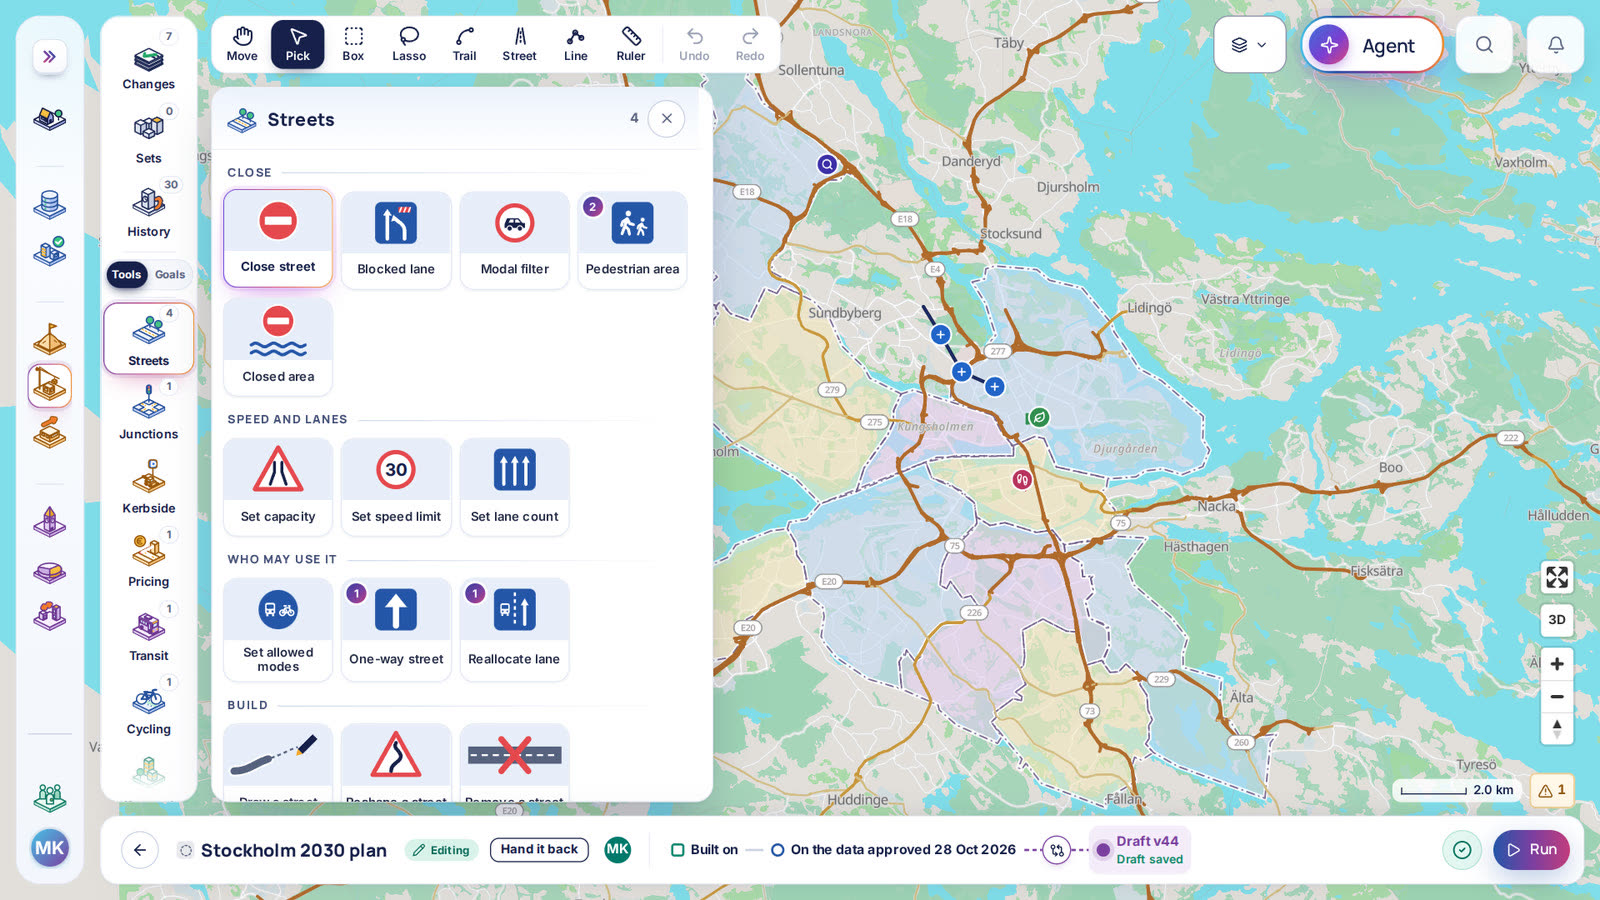Choose the Modal filter tool
Viewport: 1600px width, 900px height.
tap(515, 240)
